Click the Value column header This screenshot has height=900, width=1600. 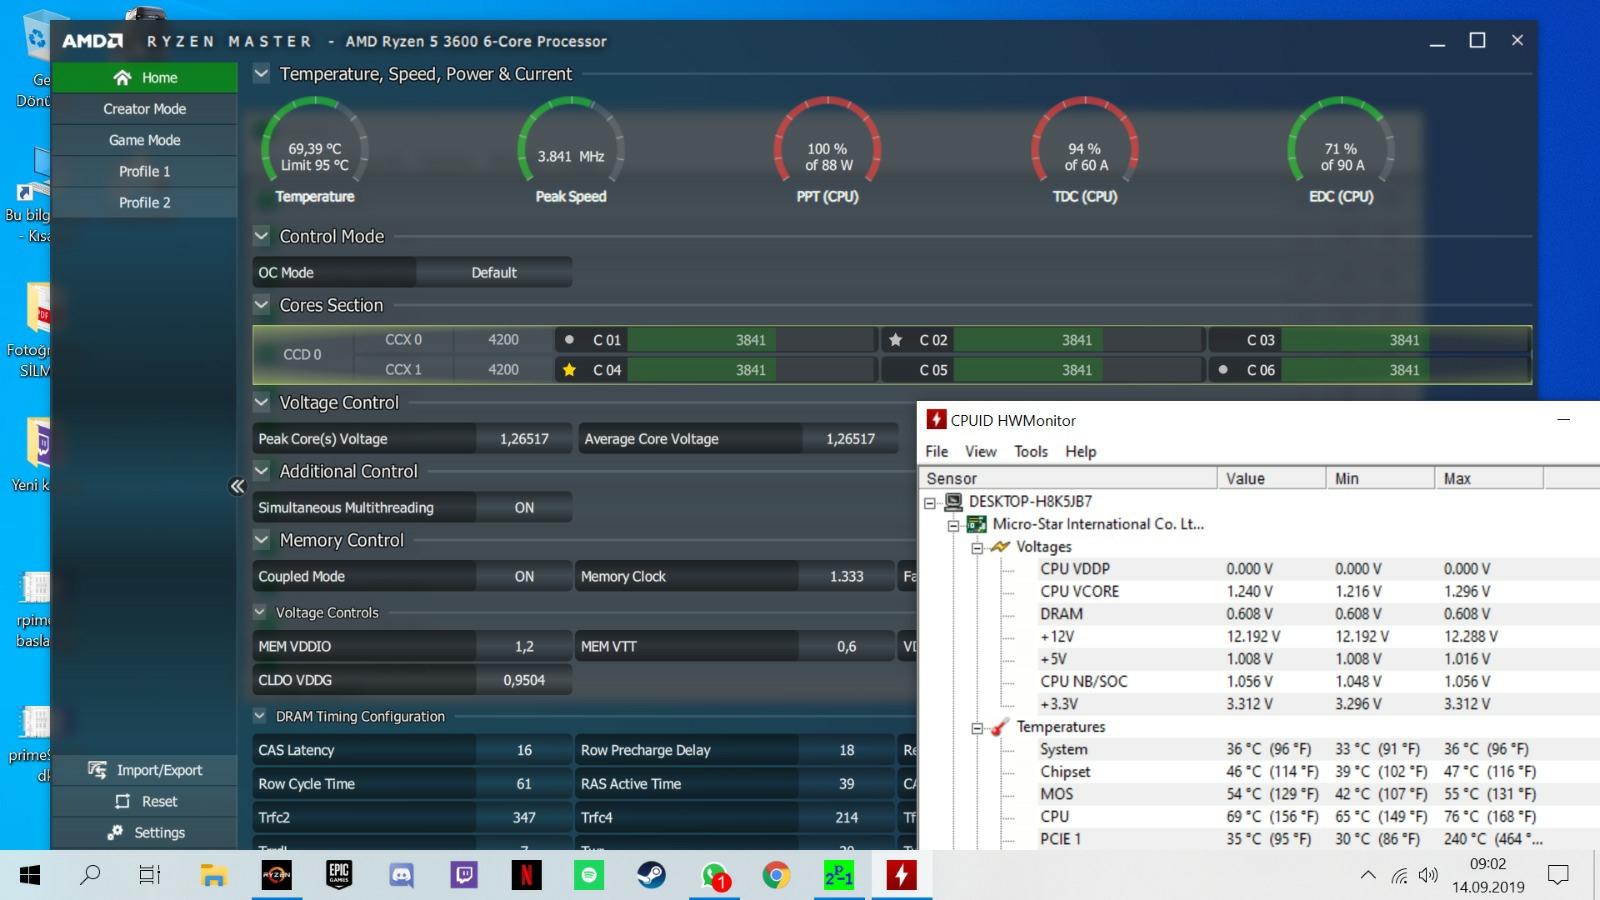click(x=1271, y=478)
